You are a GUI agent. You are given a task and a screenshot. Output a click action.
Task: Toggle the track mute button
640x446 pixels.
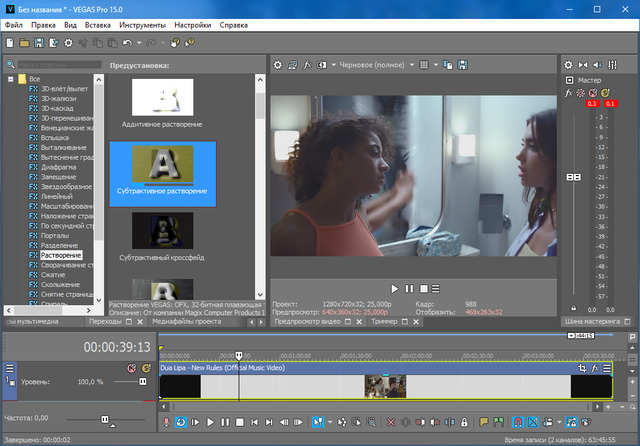pos(130,368)
